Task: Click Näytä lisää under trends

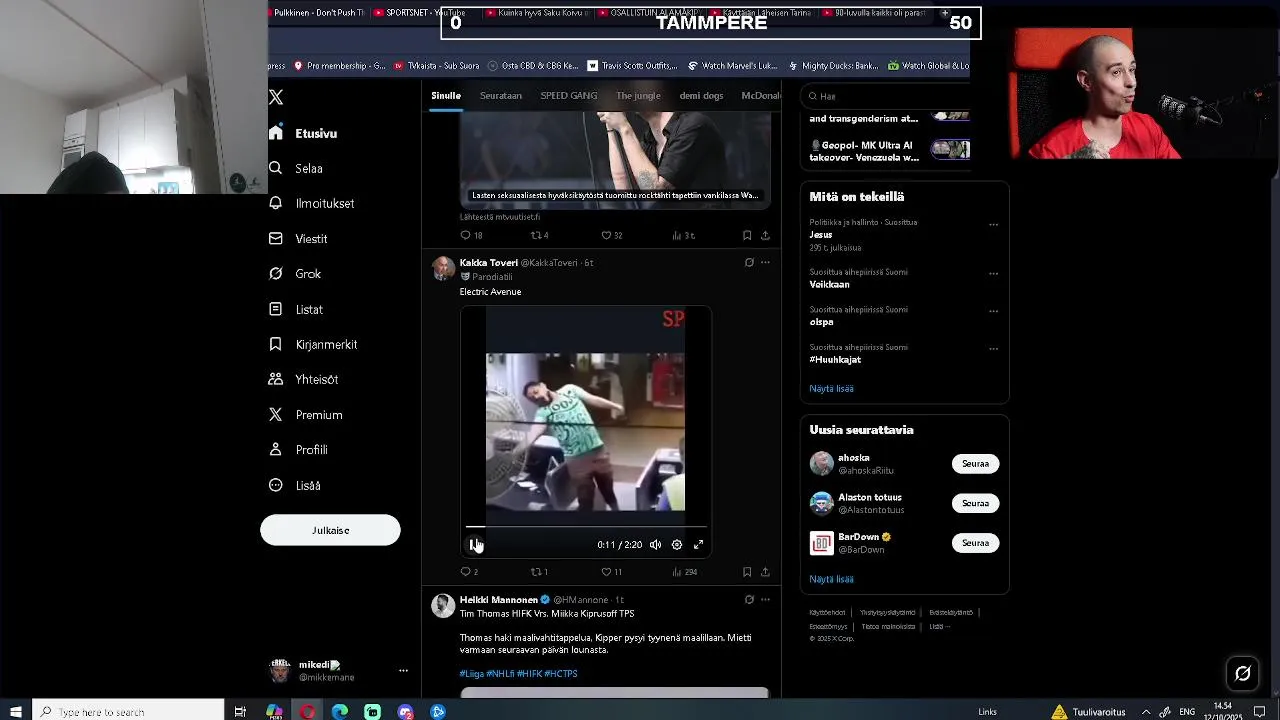Action: [x=831, y=388]
